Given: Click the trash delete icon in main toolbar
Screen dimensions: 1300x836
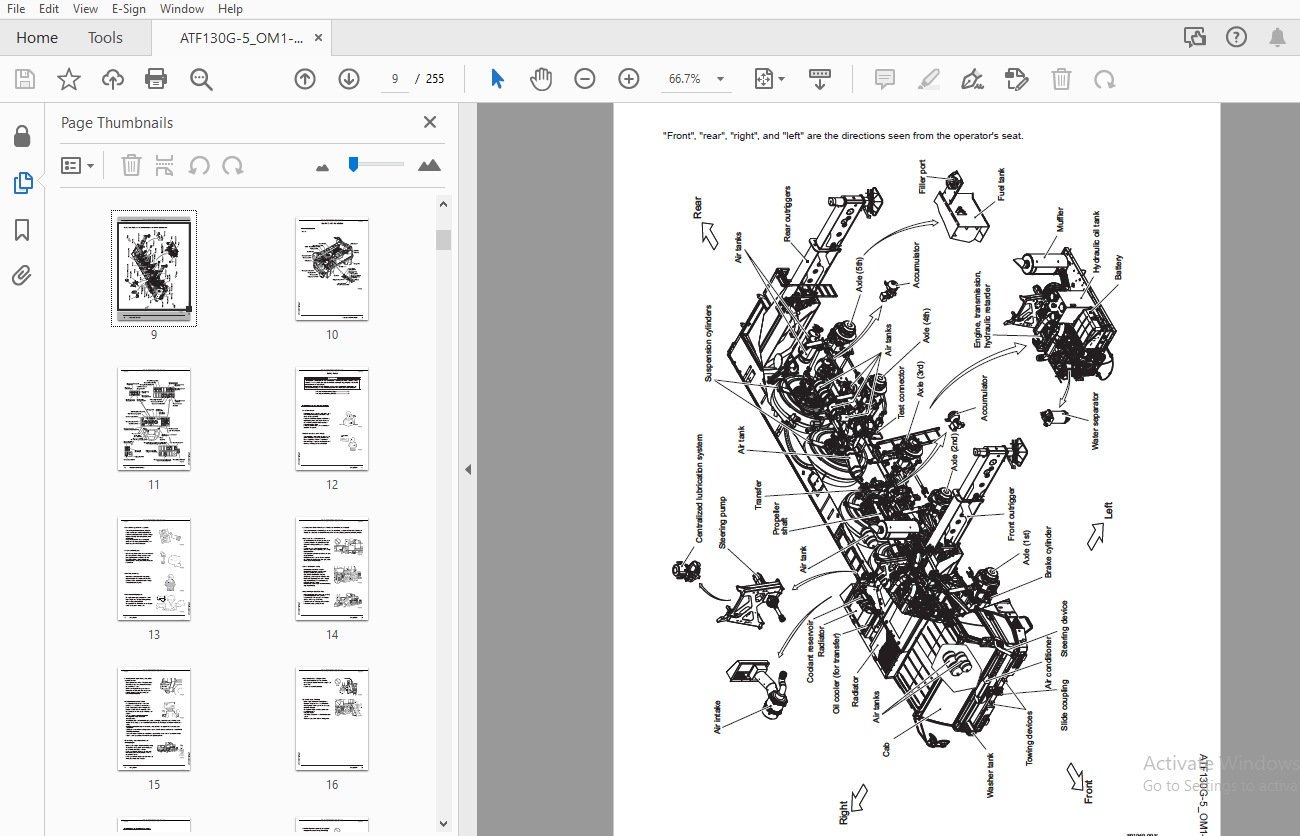Looking at the screenshot, I should 1061,79.
